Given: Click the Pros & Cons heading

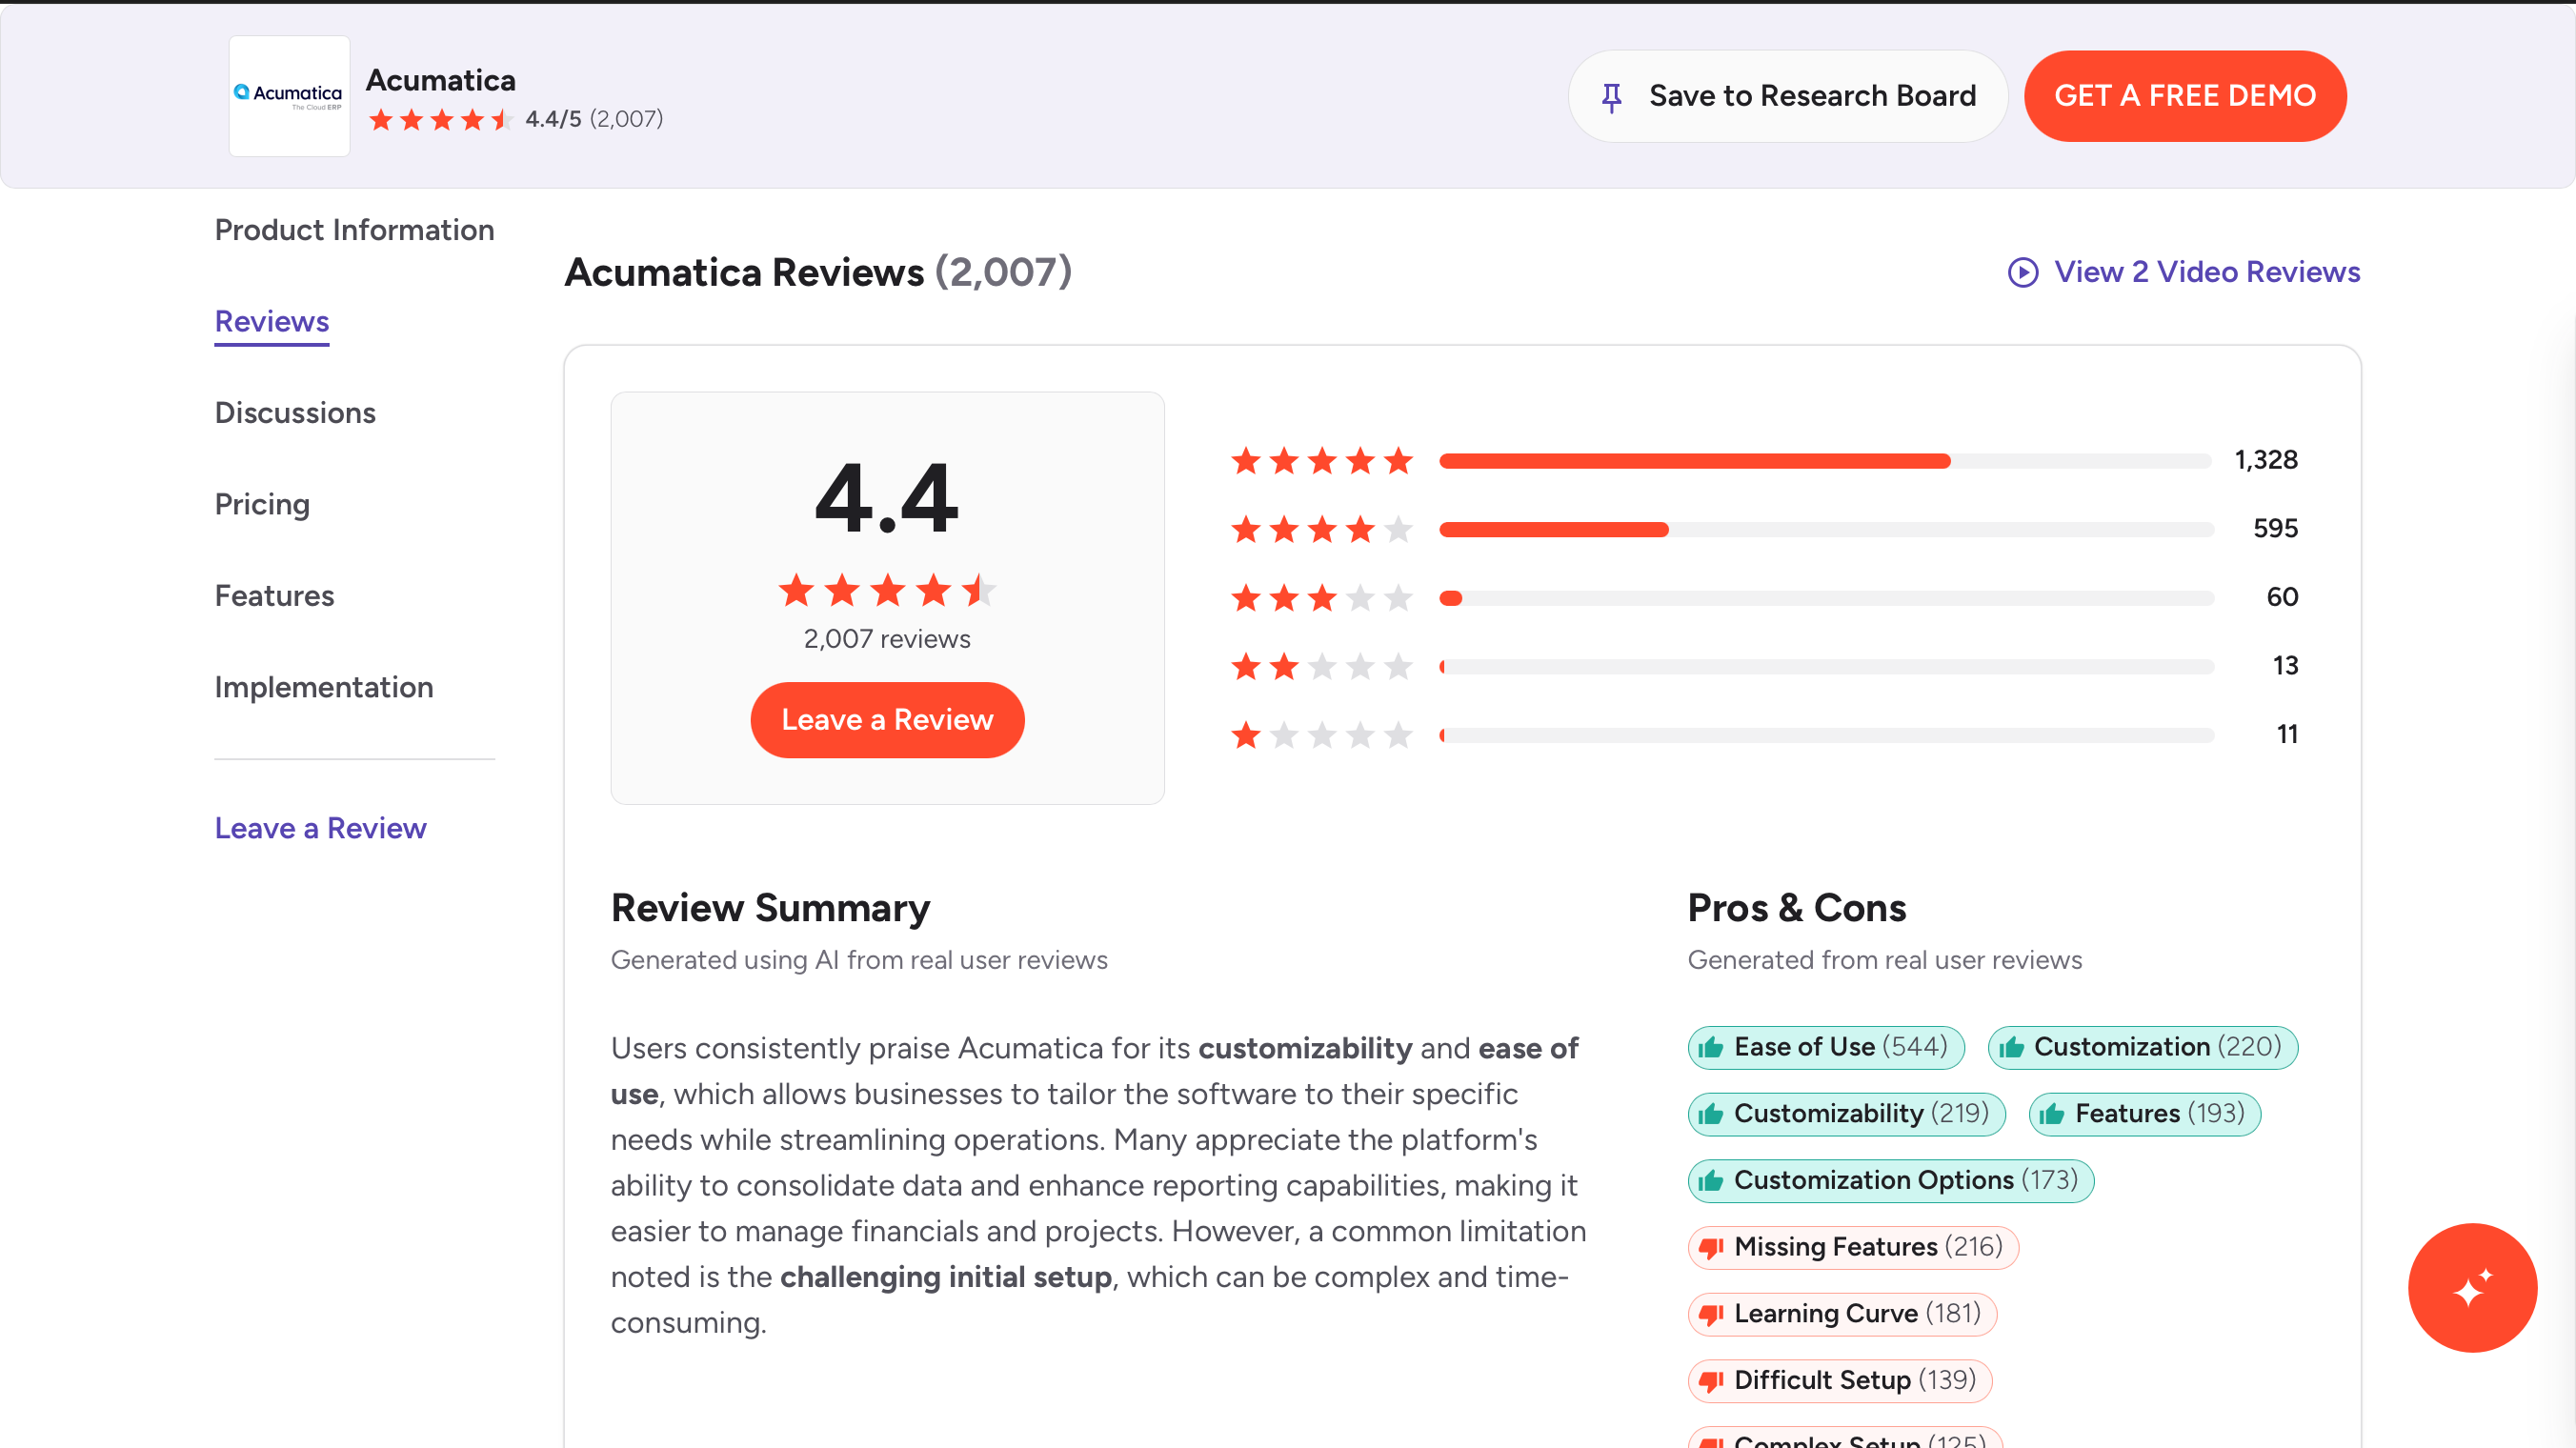Looking at the screenshot, I should [1796, 908].
